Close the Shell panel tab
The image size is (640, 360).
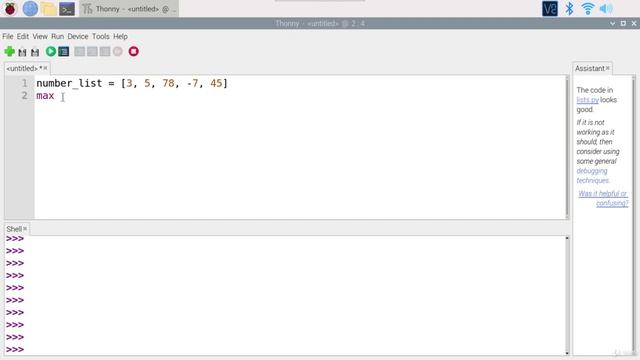pyautogui.click(x=25, y=229)
